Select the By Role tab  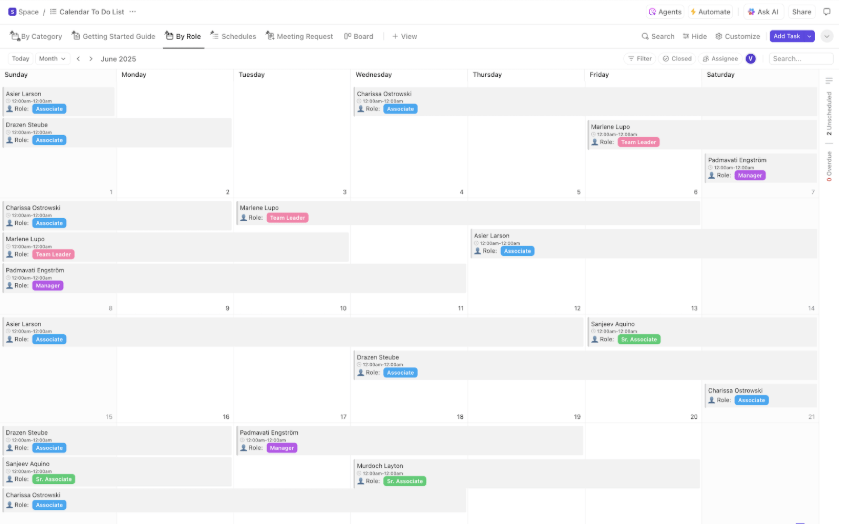click(x=183, y=36)
